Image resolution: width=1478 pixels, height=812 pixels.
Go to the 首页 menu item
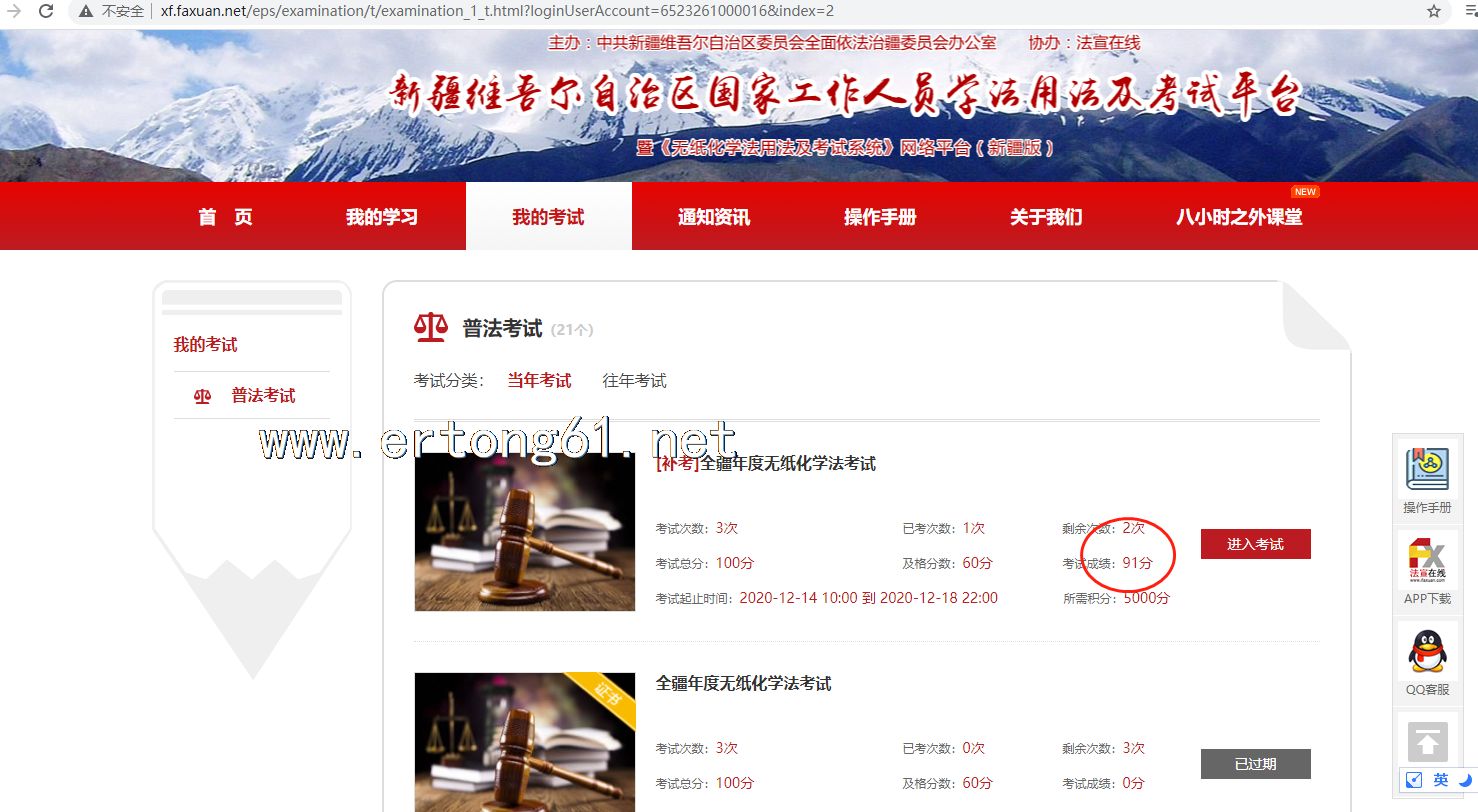tap(225, 217)
